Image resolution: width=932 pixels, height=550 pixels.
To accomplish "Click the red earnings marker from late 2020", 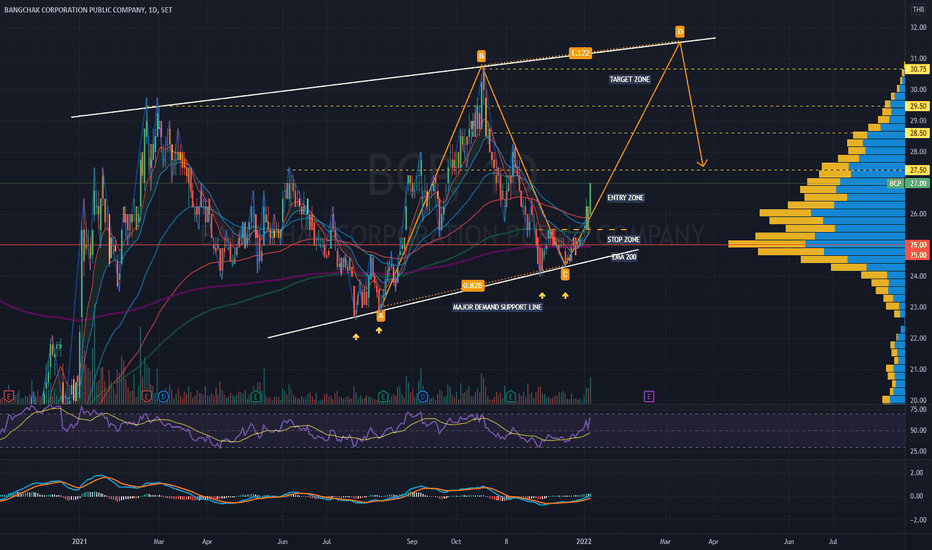I will (9, 396).
